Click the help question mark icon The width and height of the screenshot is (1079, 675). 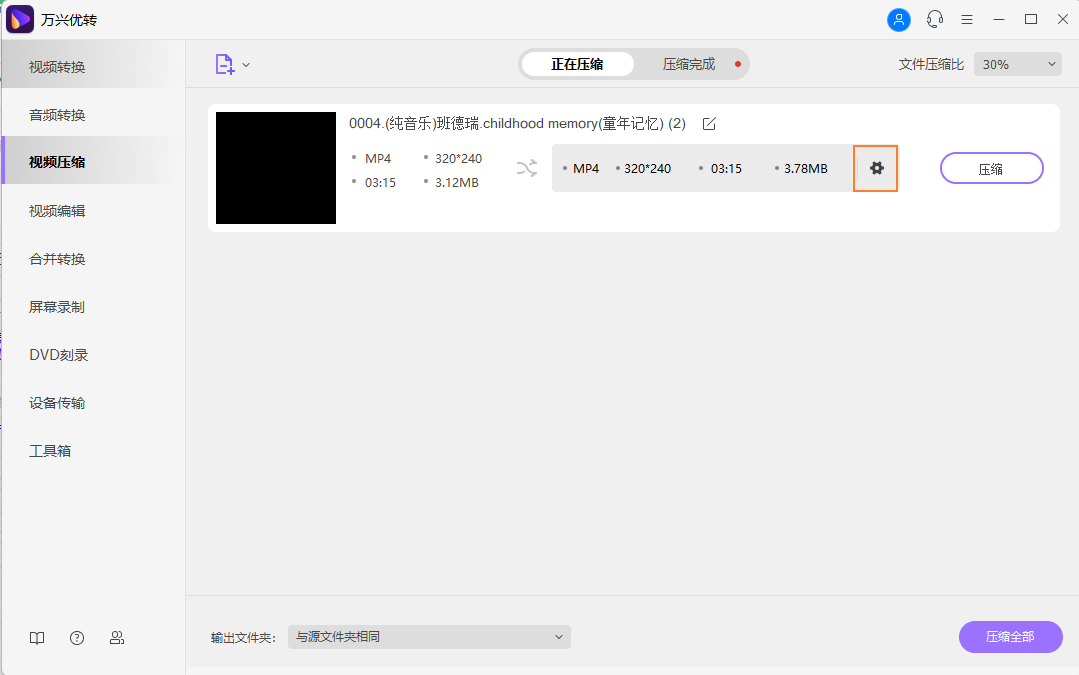76,637
